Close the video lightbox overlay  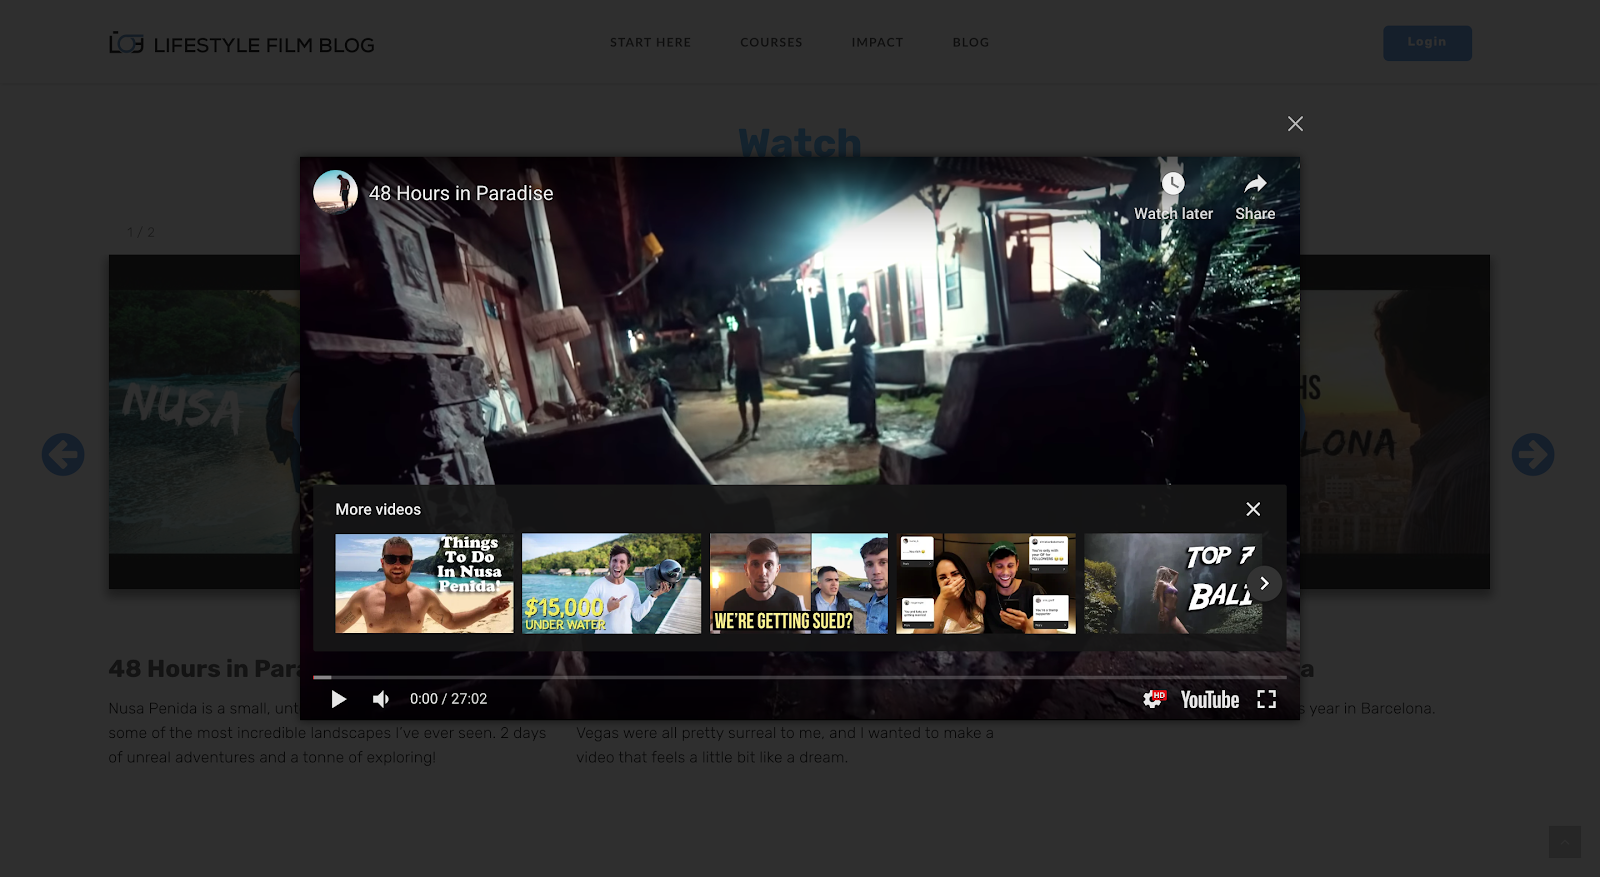pyautogui.click(x=1295, y=123)
